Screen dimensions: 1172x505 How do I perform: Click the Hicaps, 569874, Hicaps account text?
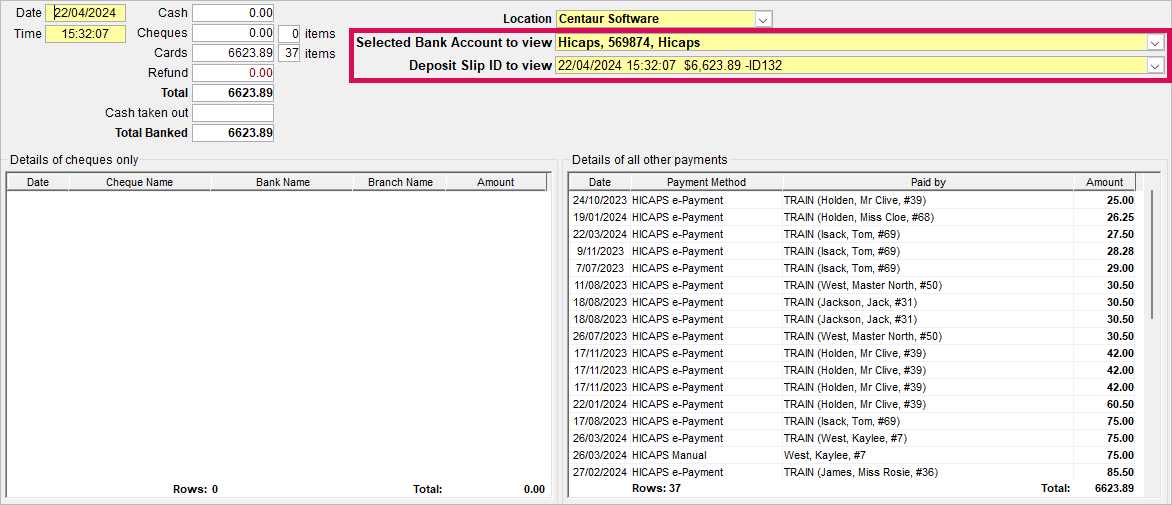(x=629, y=43)
